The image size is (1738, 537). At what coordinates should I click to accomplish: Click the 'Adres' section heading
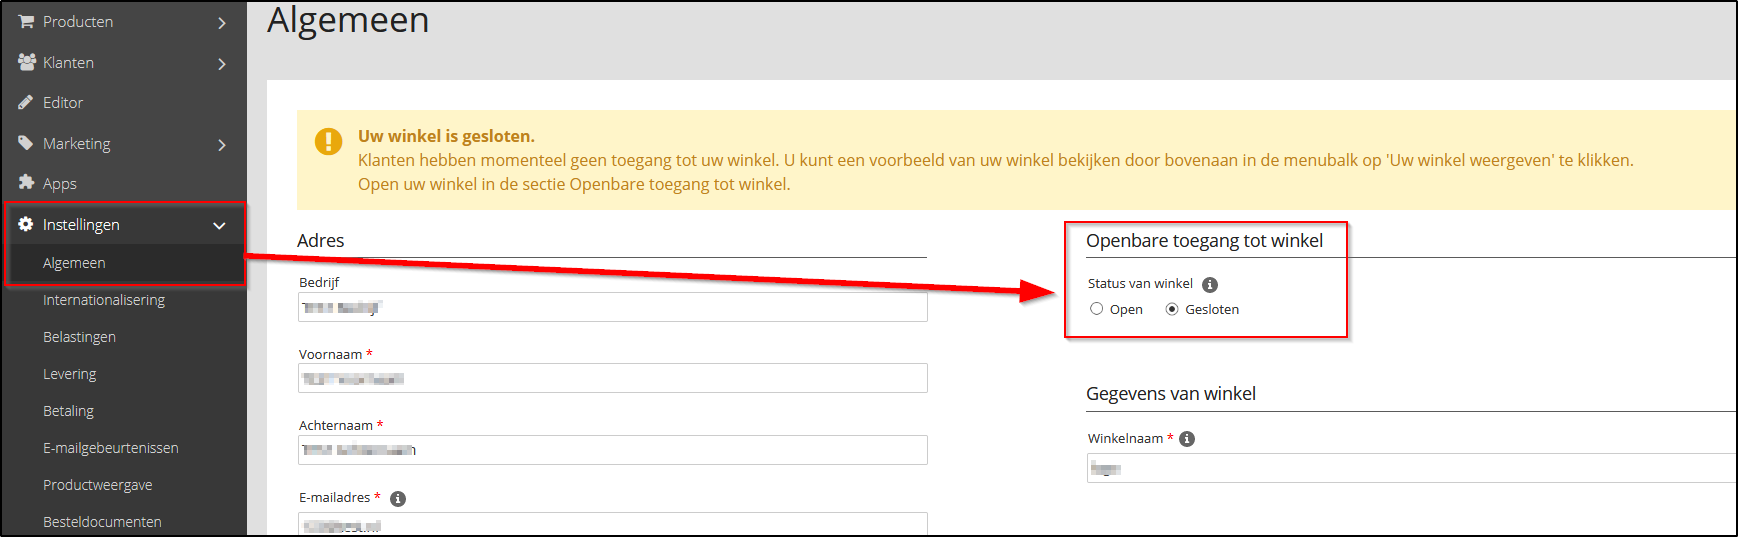[320, 241]
